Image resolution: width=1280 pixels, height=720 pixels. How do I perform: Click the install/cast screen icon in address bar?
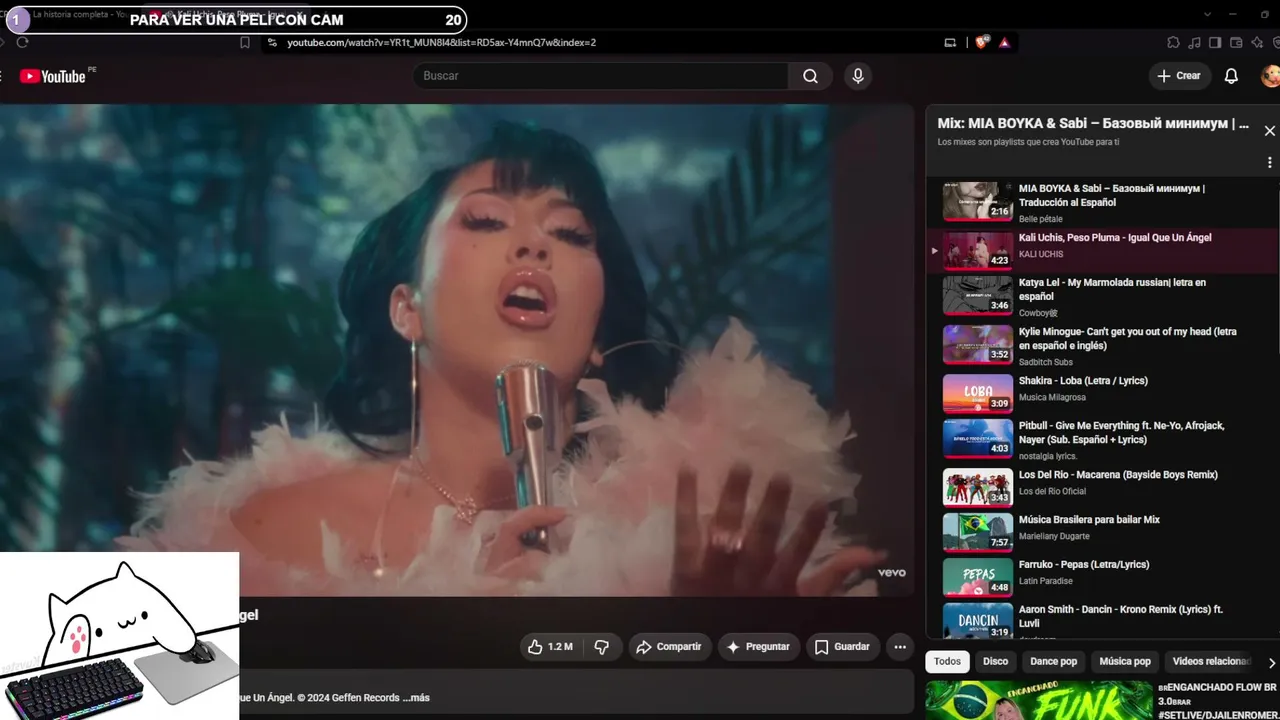pyautogui.click(x=950, y=42)
